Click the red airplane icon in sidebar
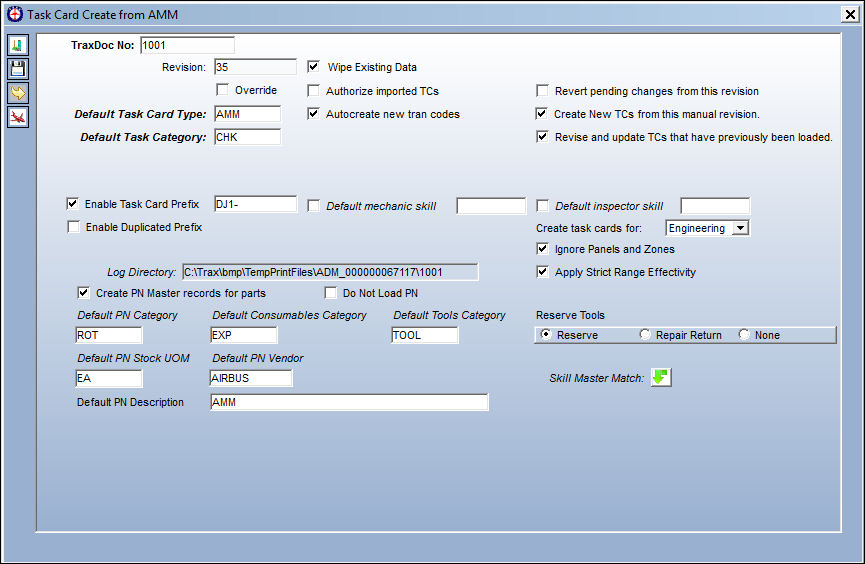 tap(18, 117)
